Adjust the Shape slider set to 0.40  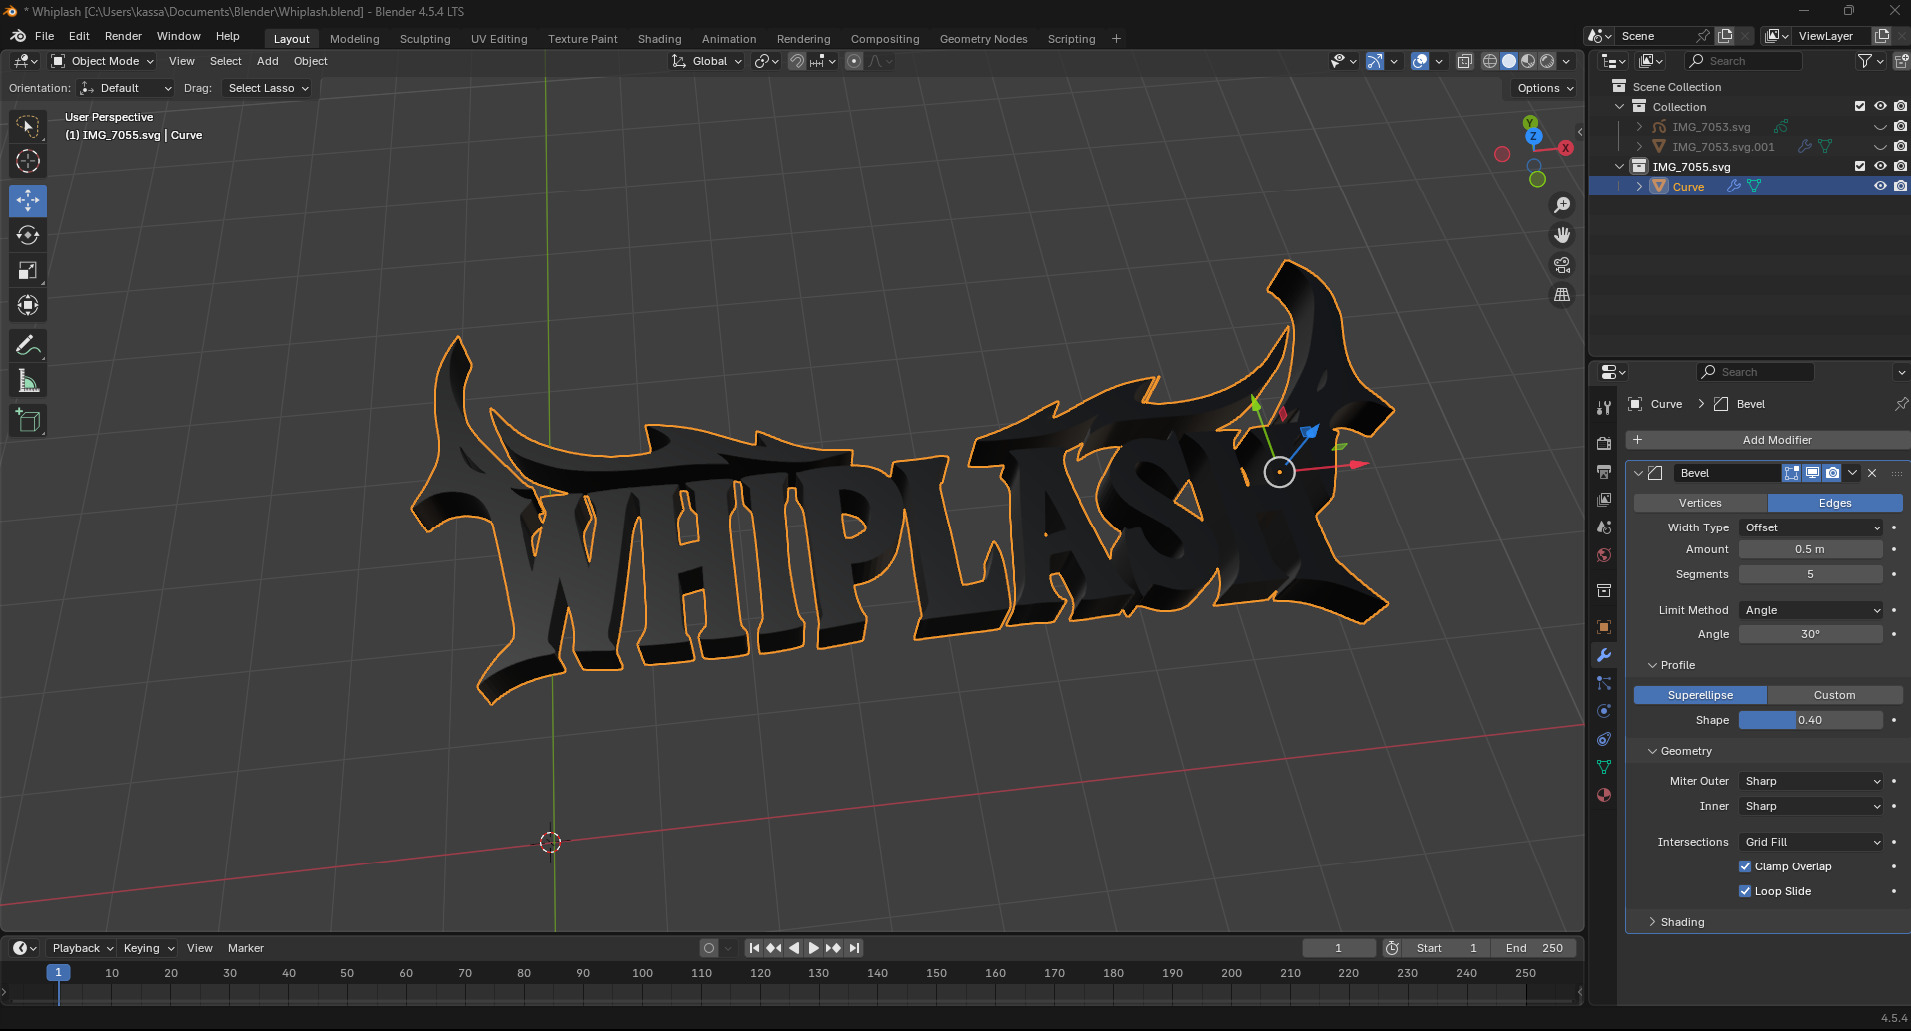click(1811, 720)
